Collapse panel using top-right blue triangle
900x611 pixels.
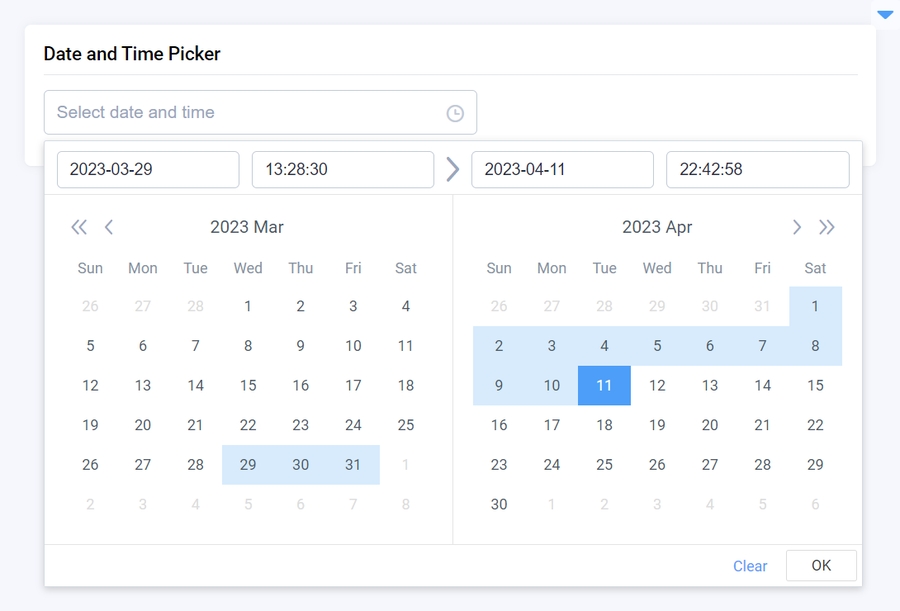884,14
